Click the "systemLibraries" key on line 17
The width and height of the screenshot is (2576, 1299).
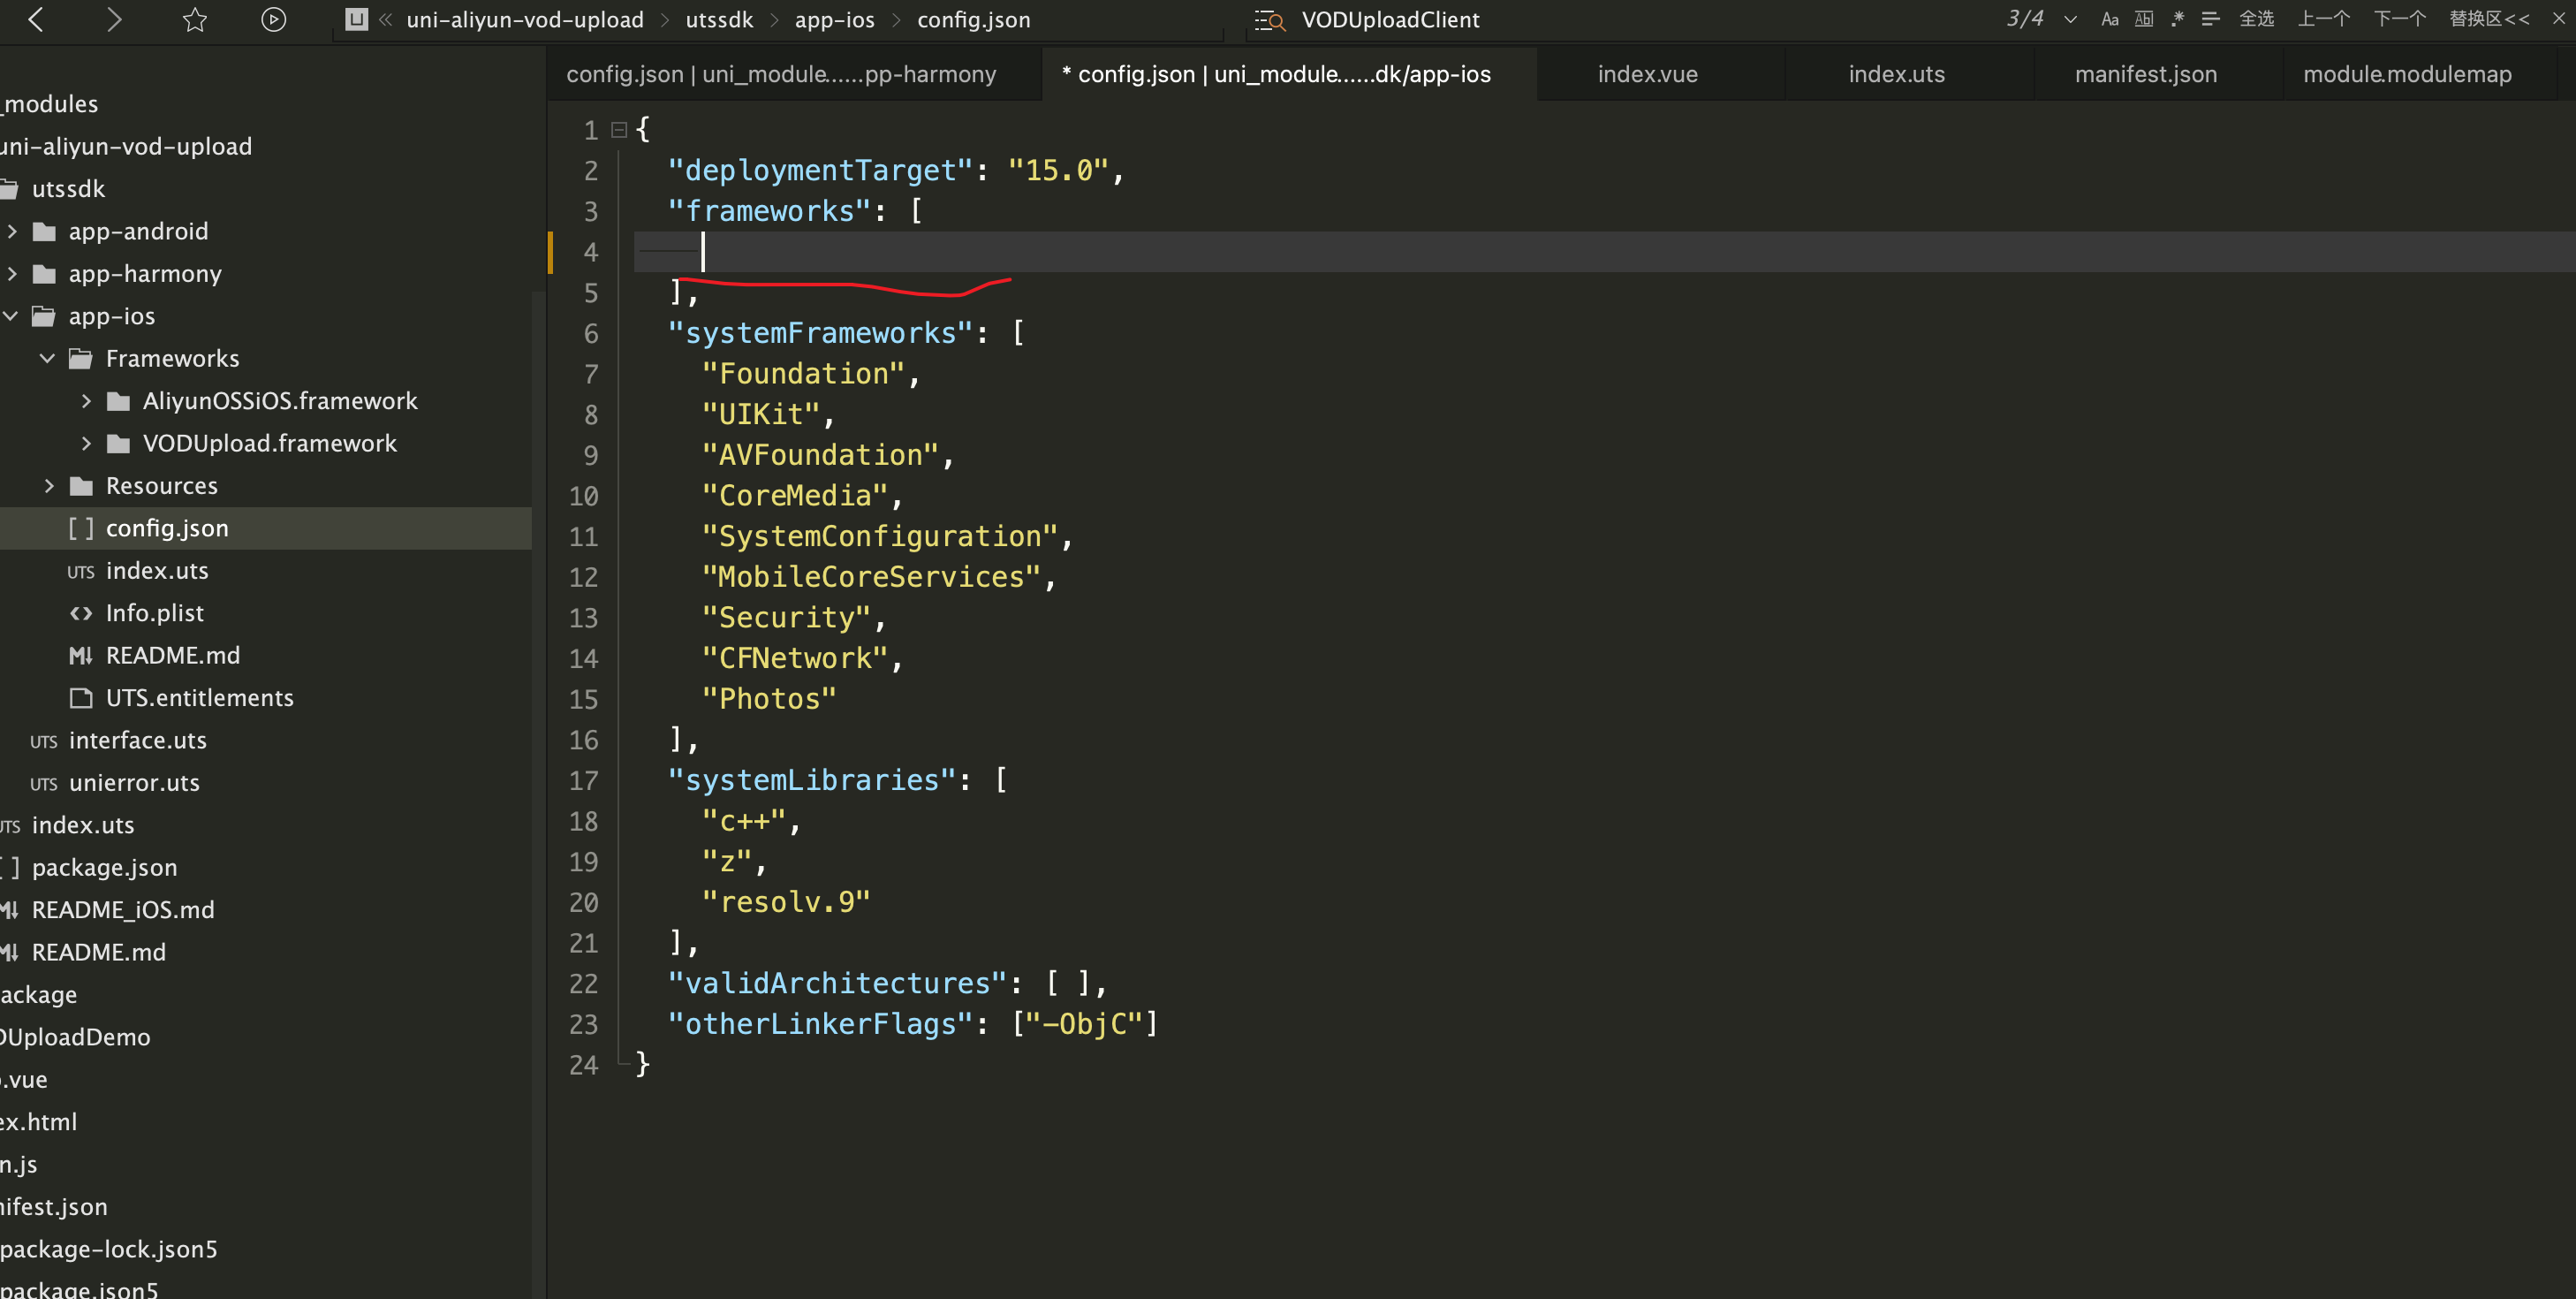pyautogui.click(x=812, y=780)
